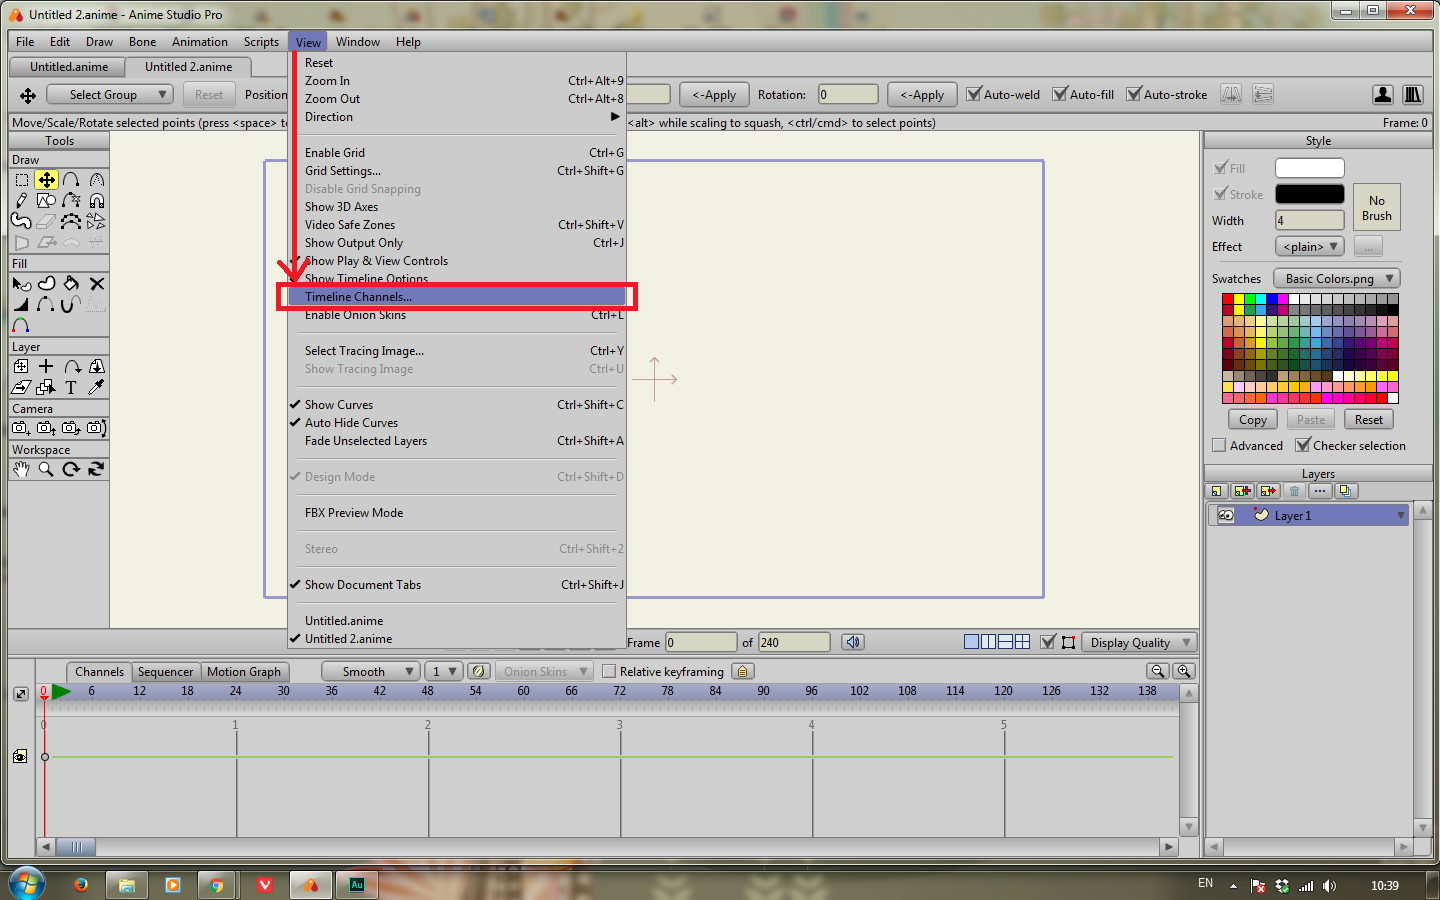This screenshot has width=1440, height=900.
Task: Click the Copy button in Style panel
Action: [x=1252, y=419]
